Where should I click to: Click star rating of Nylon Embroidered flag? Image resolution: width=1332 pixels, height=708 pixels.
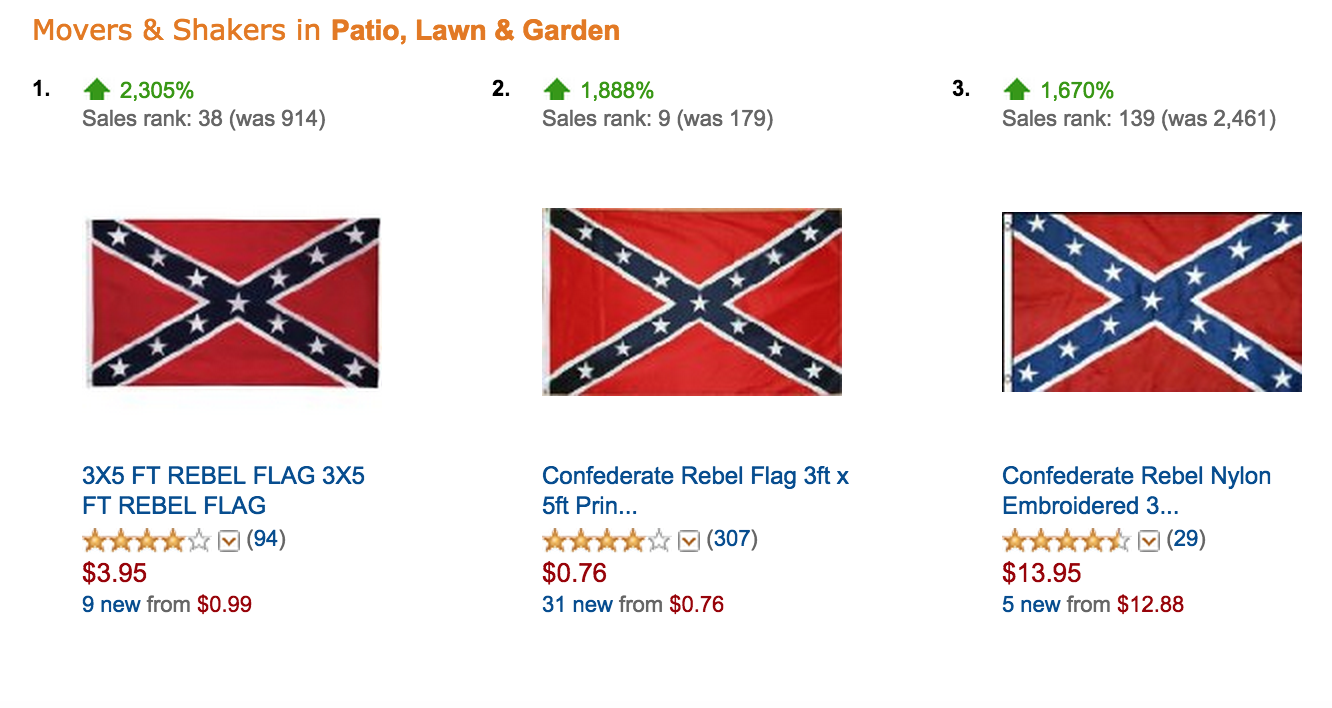1067,541
